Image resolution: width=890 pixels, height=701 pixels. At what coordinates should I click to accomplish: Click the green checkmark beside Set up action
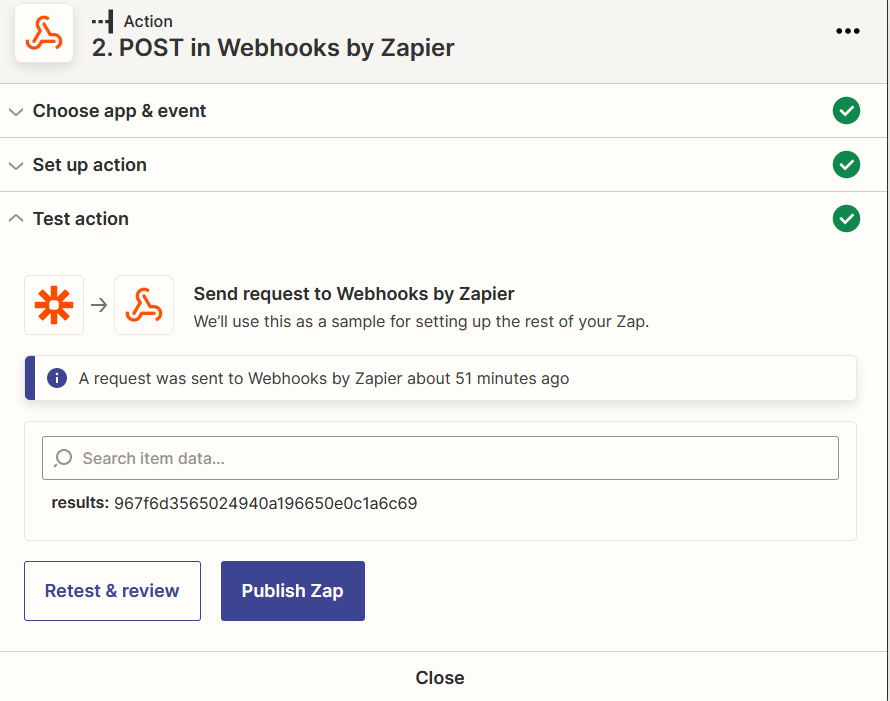pyautogui.click(x=846, y=165)
